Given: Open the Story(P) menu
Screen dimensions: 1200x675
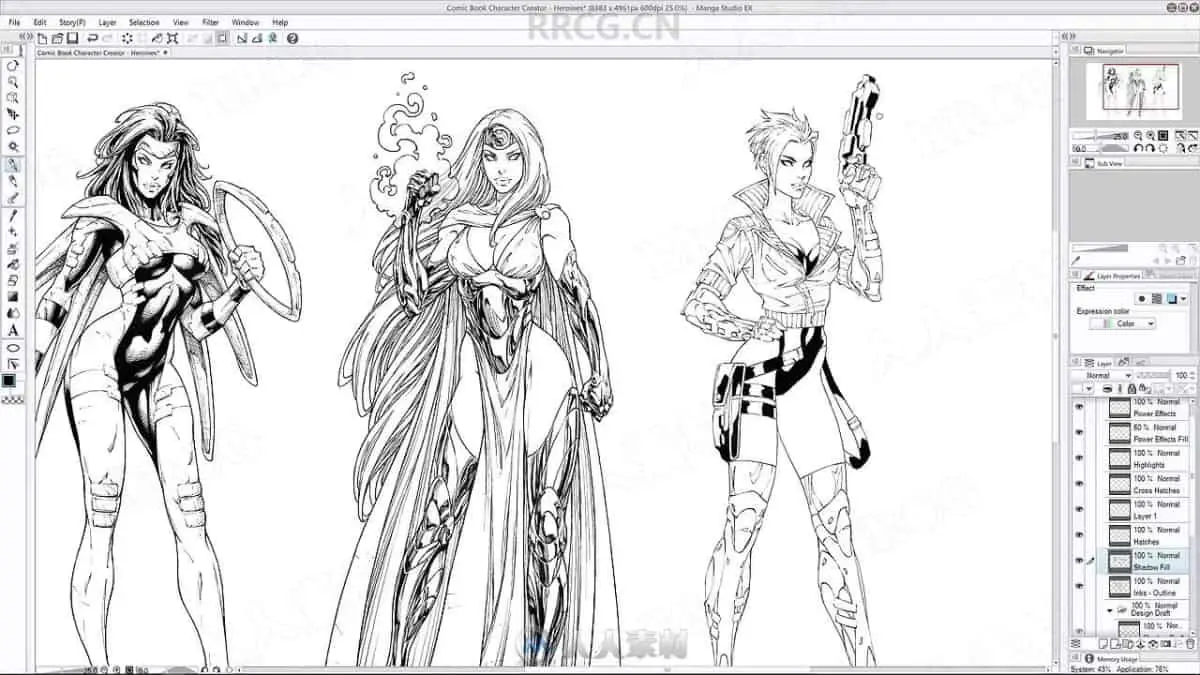Looking at the screenshot, I should [72, 22].
